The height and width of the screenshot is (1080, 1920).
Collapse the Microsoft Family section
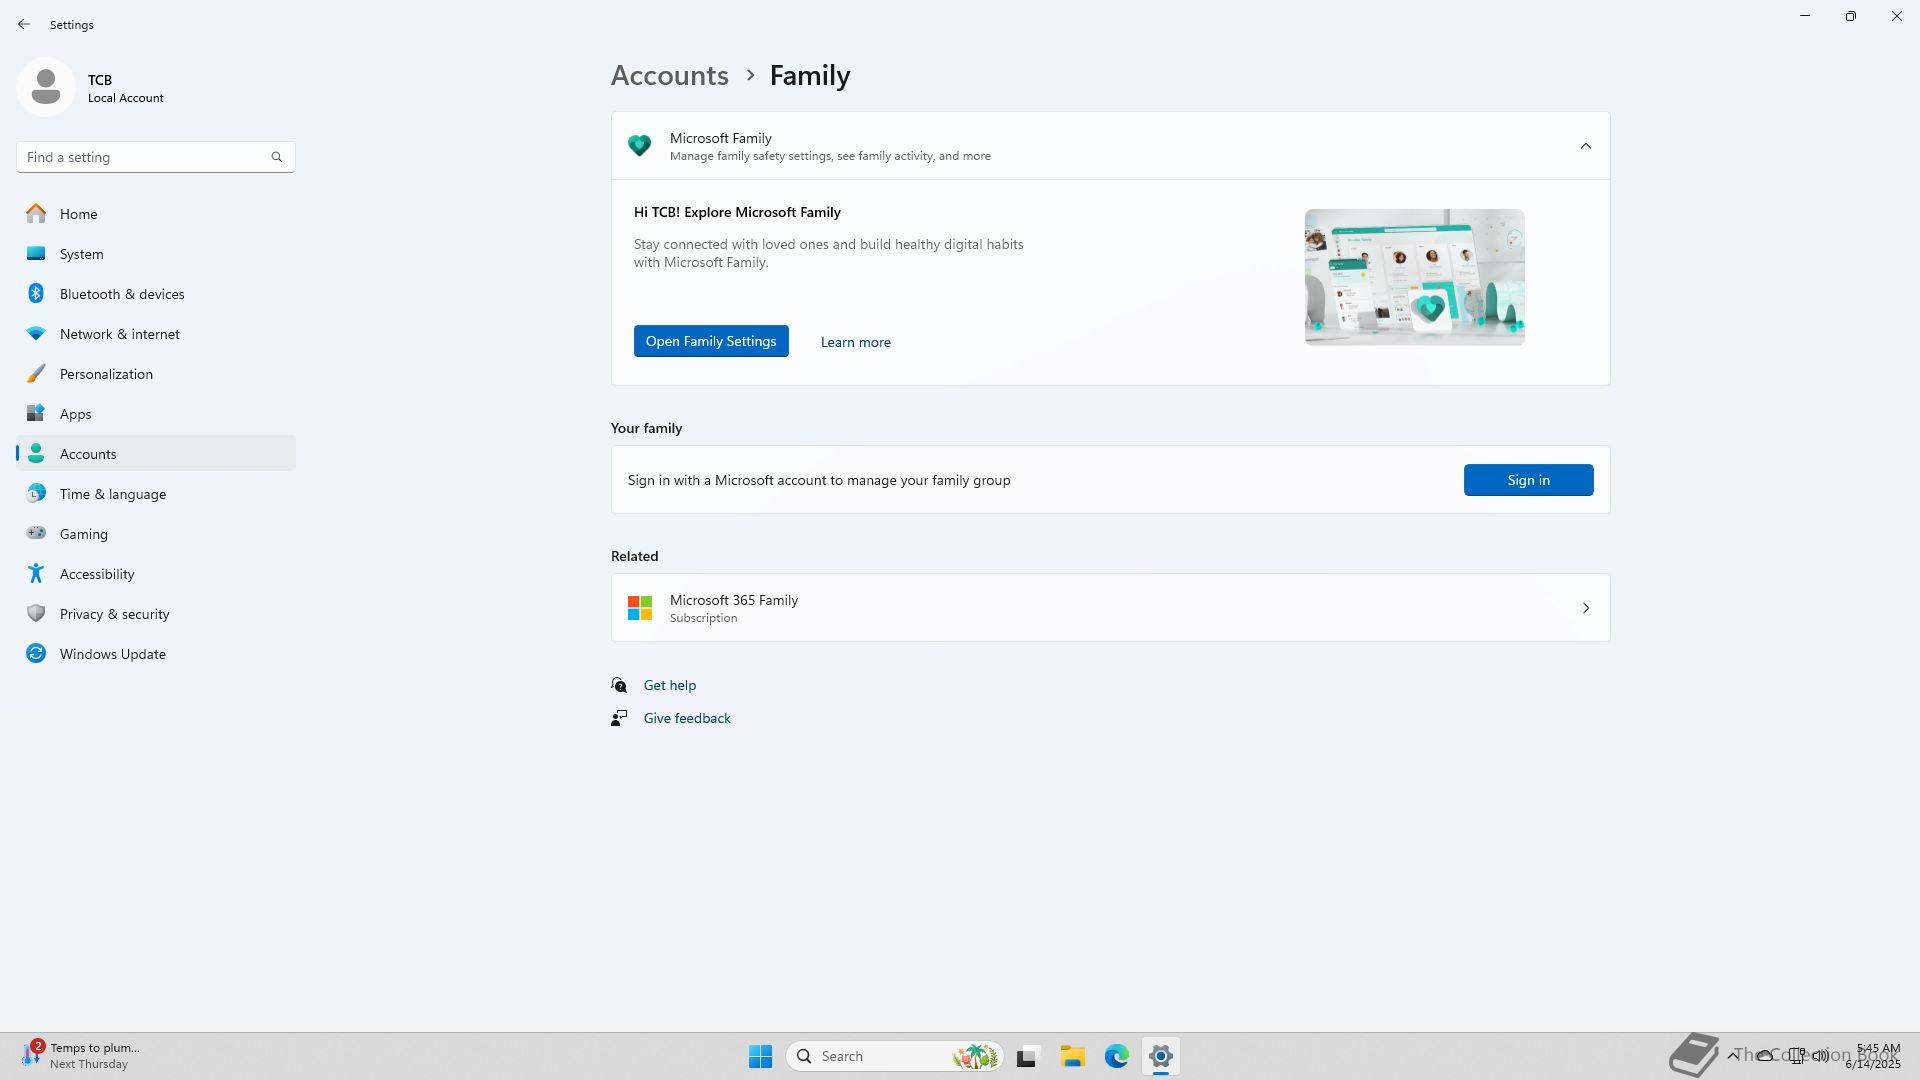(x=1585, y=146)
